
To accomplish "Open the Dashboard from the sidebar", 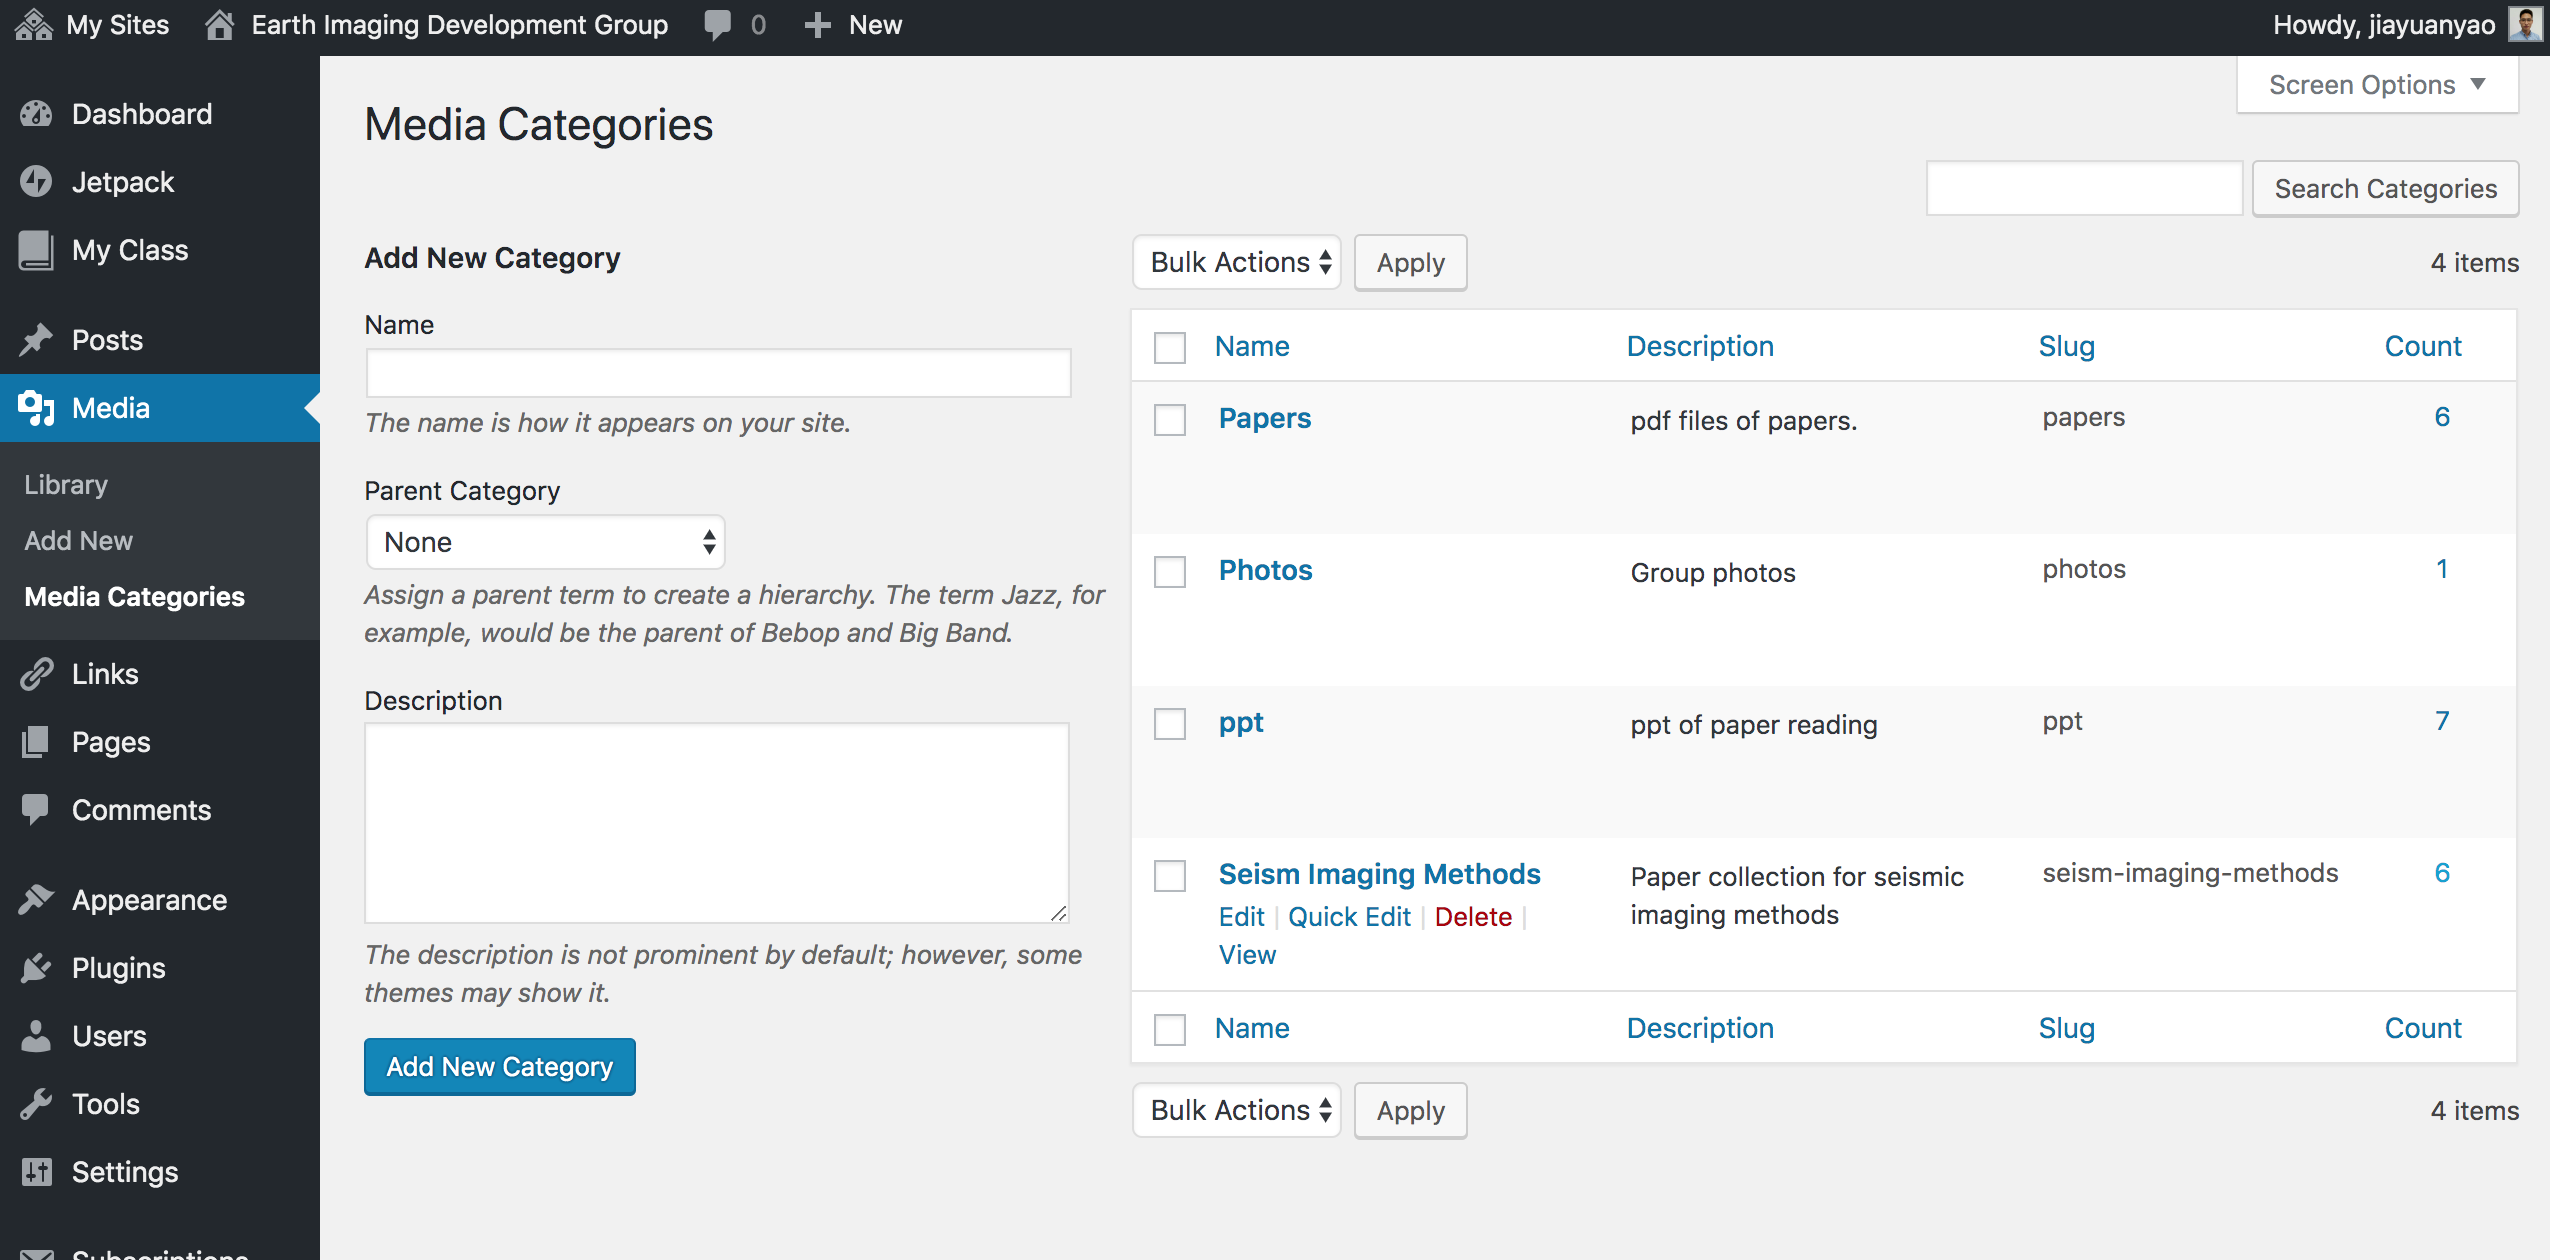I will 36,113.
